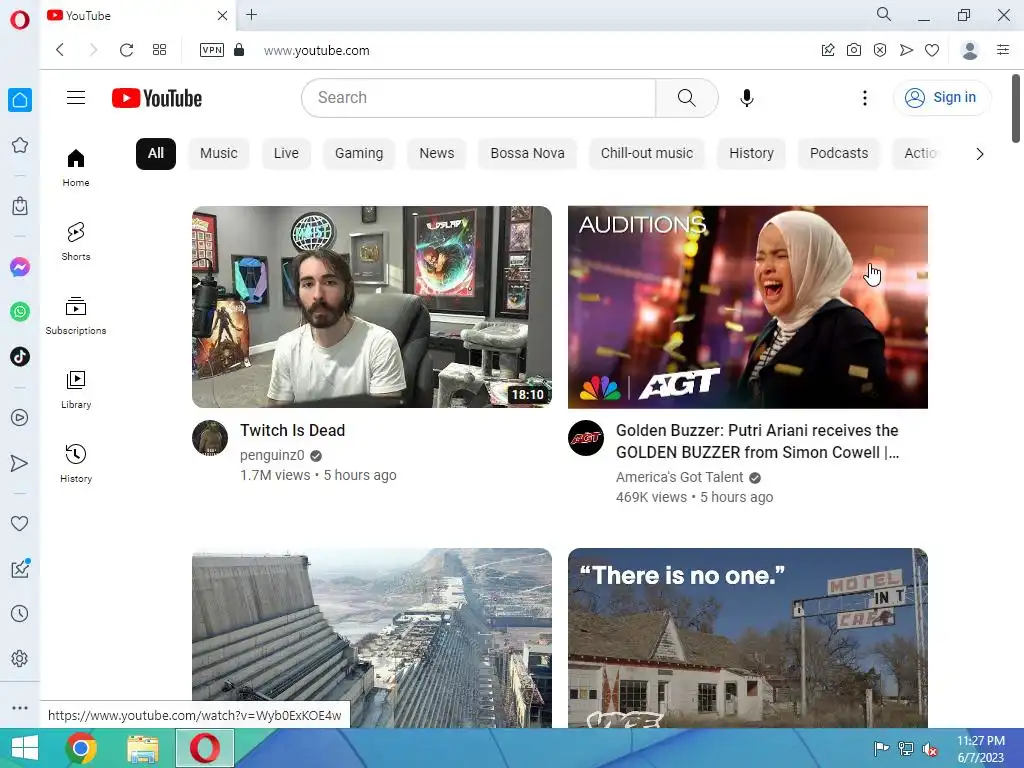Focus the YouTube Search field
Image resolution: width=1024 pixels, height=768 pixels.
click(x=479, y=98)
